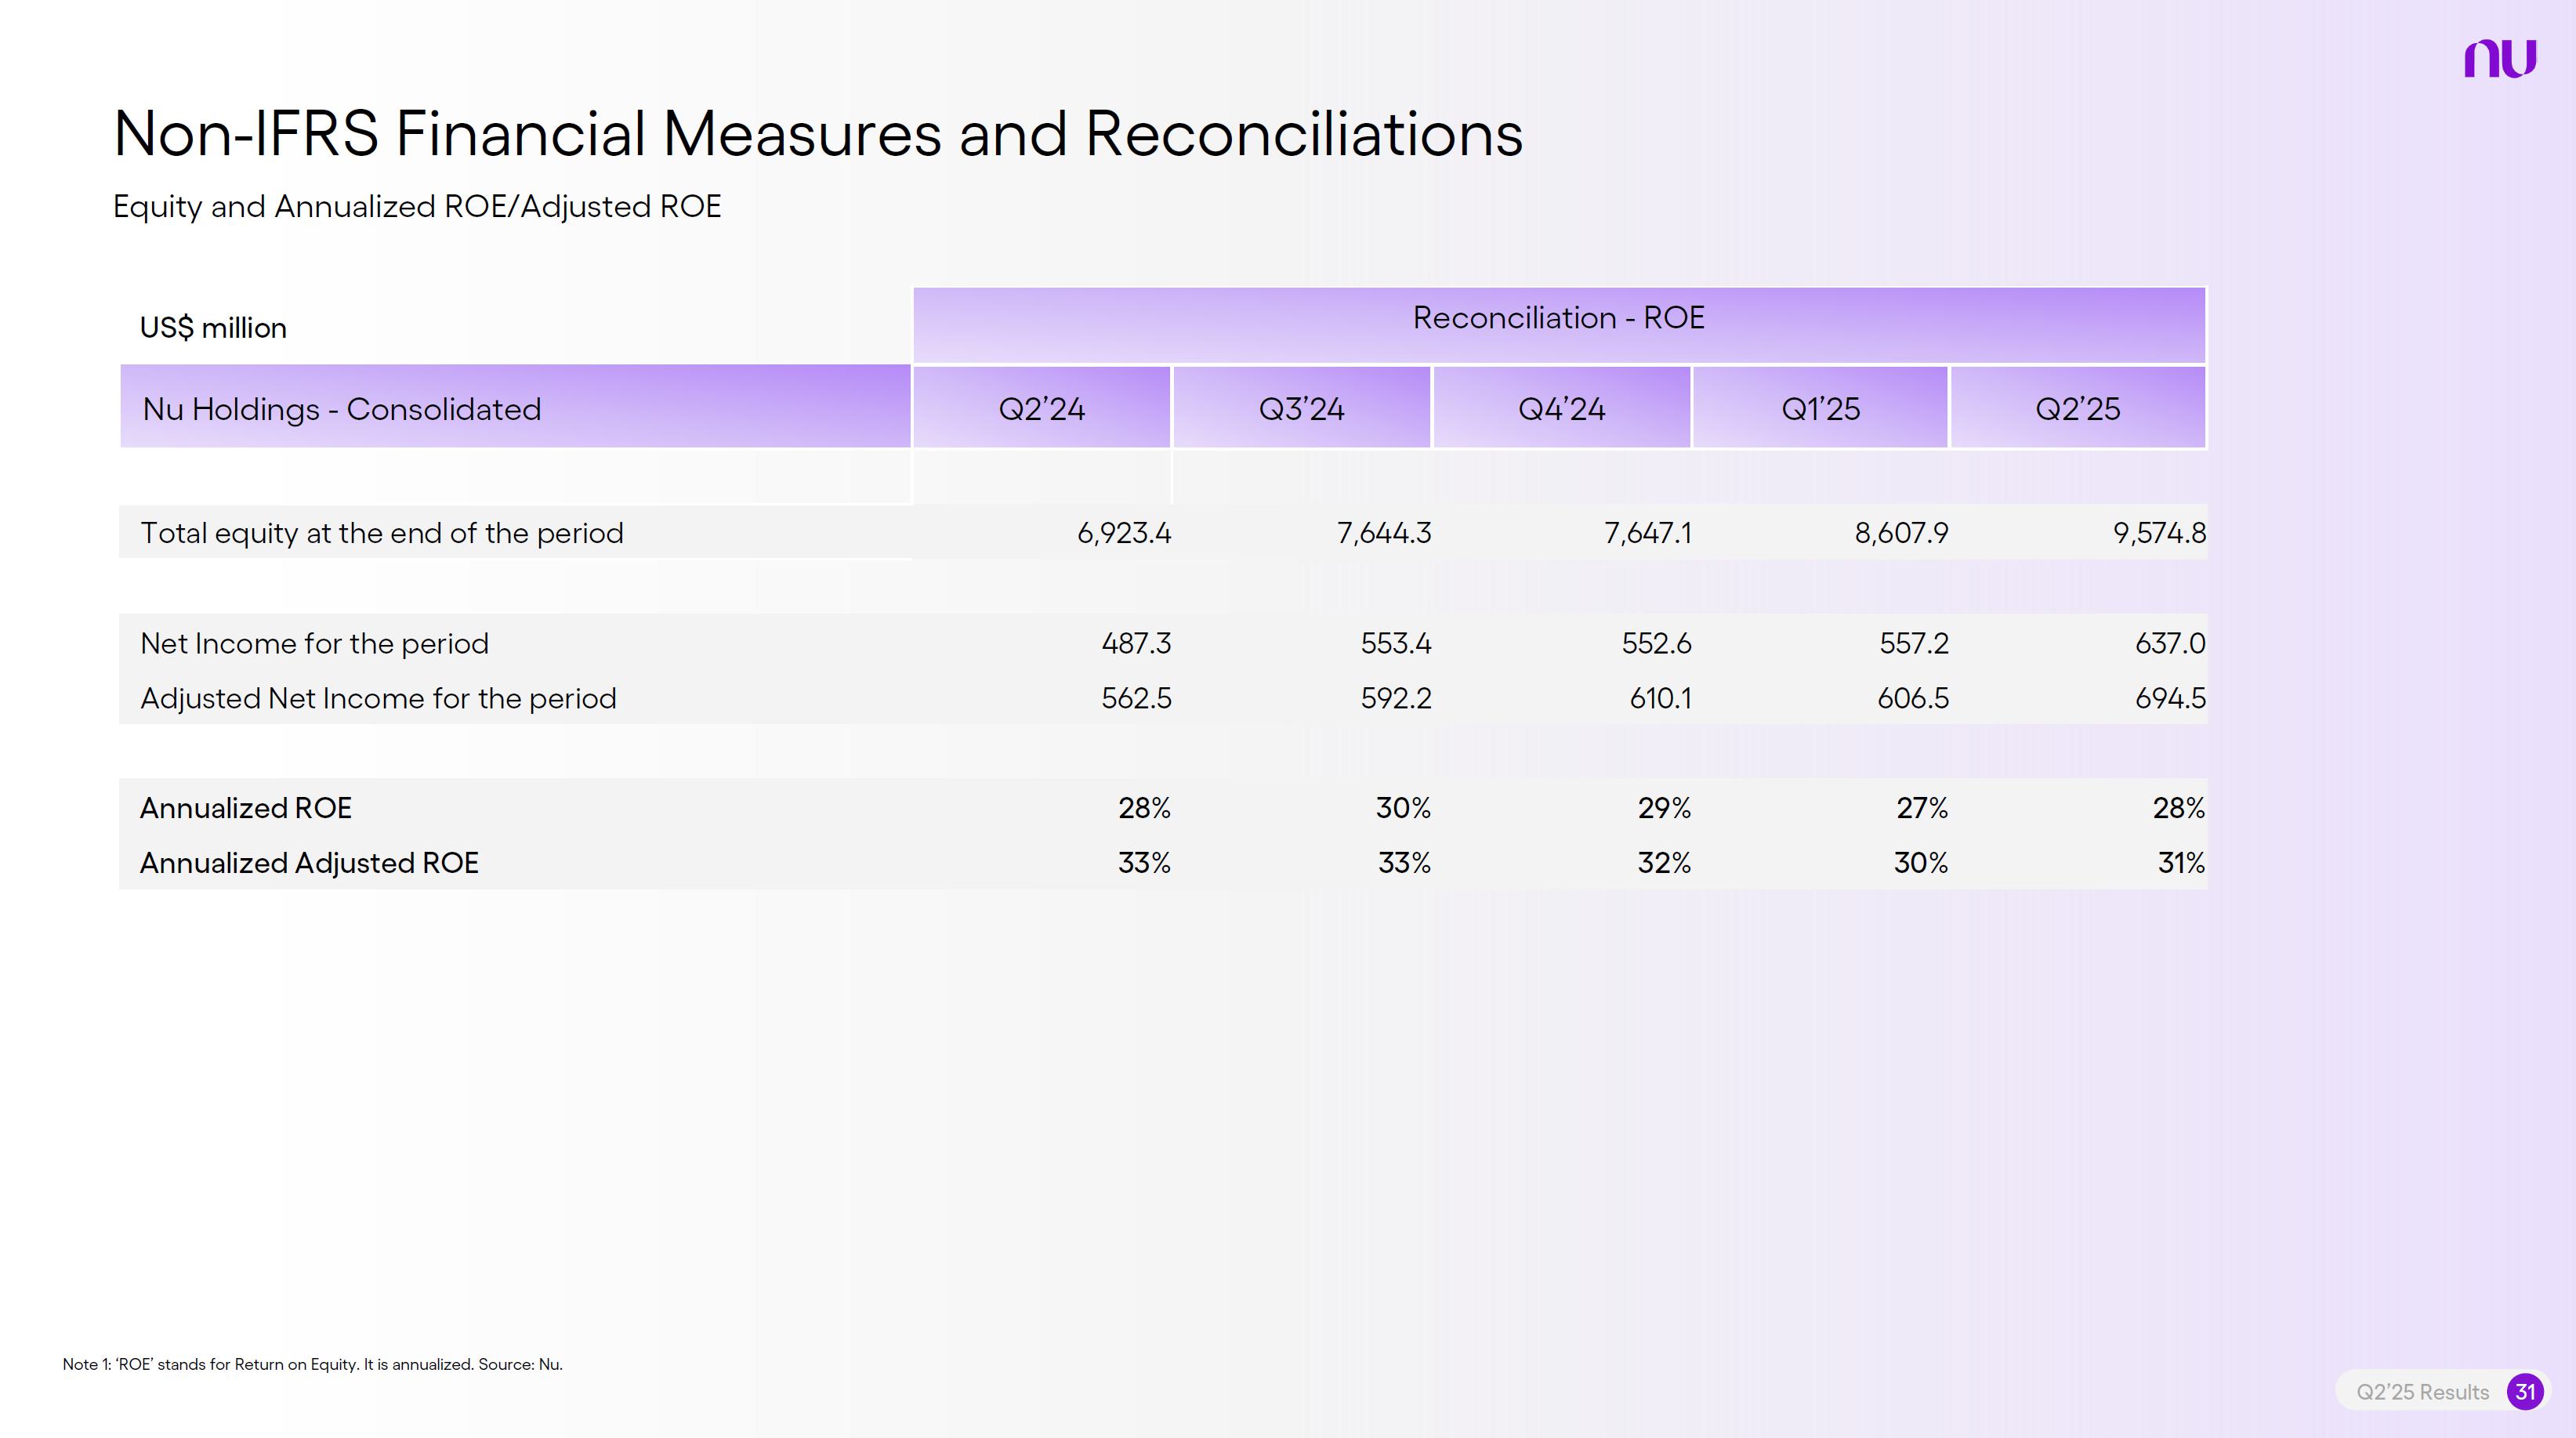Screen dimensions: 2576x1438
Task: Select the Q1'25 column header
Action: click(1820, 408)
